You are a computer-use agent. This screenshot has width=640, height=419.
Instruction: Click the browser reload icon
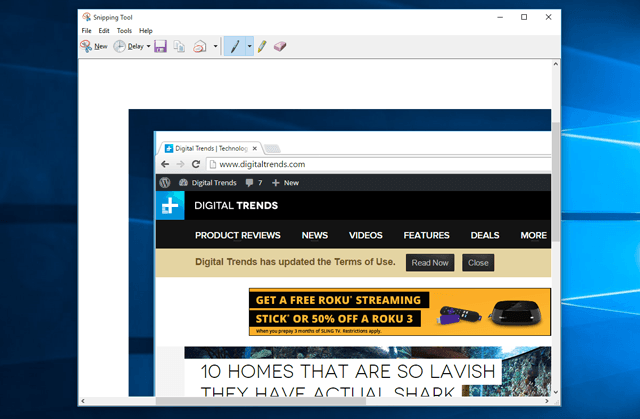pyautogui.click(x=196, y=164)
